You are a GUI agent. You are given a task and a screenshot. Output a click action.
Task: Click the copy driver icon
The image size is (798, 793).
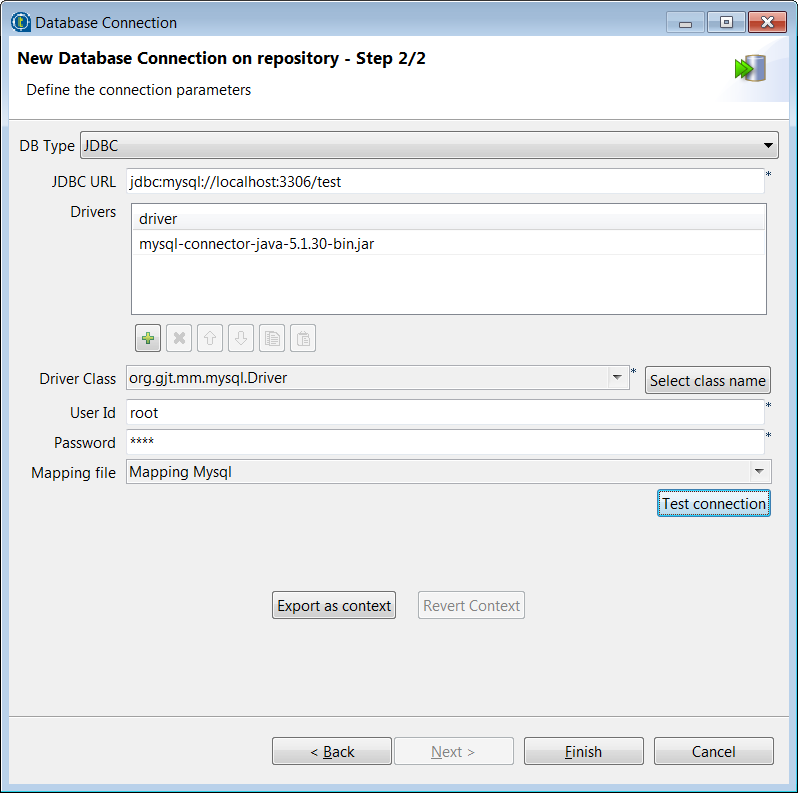pos(272,339)
